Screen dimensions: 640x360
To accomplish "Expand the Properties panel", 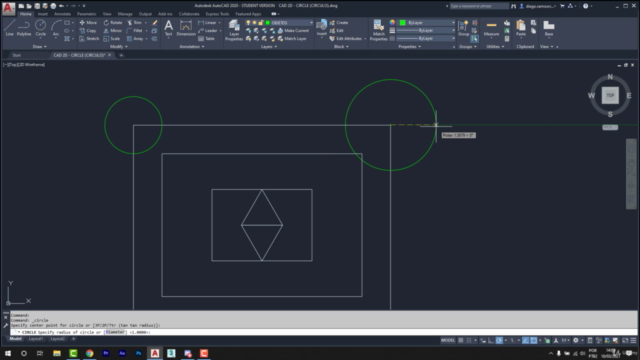I will coord(409,47).
